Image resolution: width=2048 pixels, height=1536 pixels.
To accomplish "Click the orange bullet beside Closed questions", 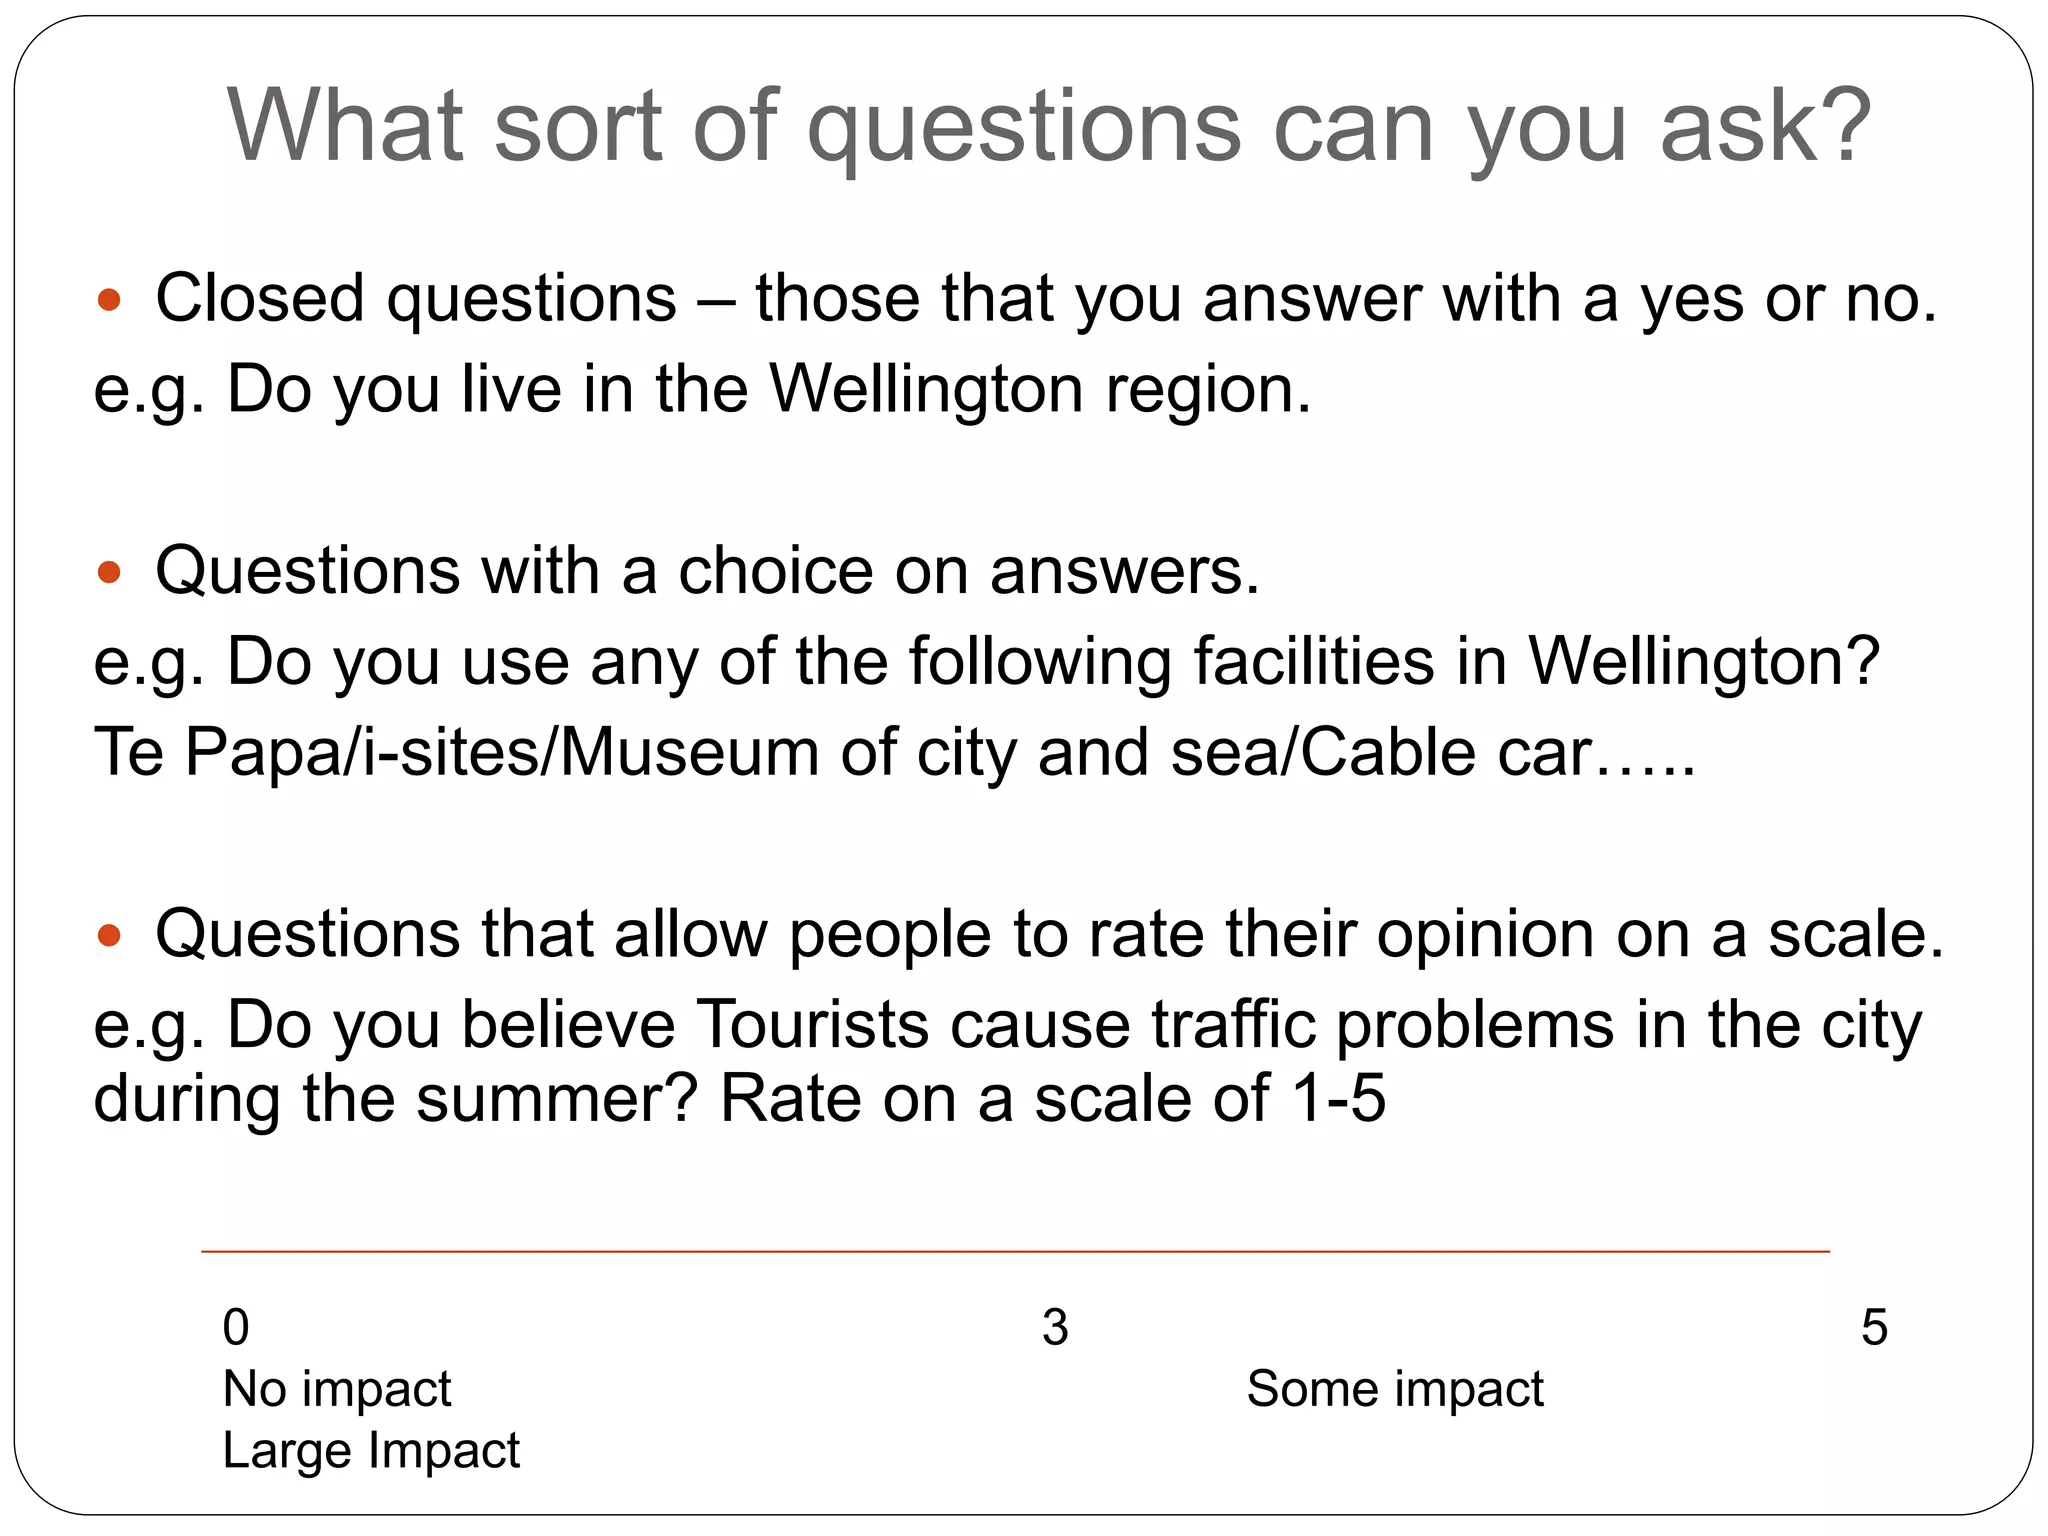I will (109, 299).
